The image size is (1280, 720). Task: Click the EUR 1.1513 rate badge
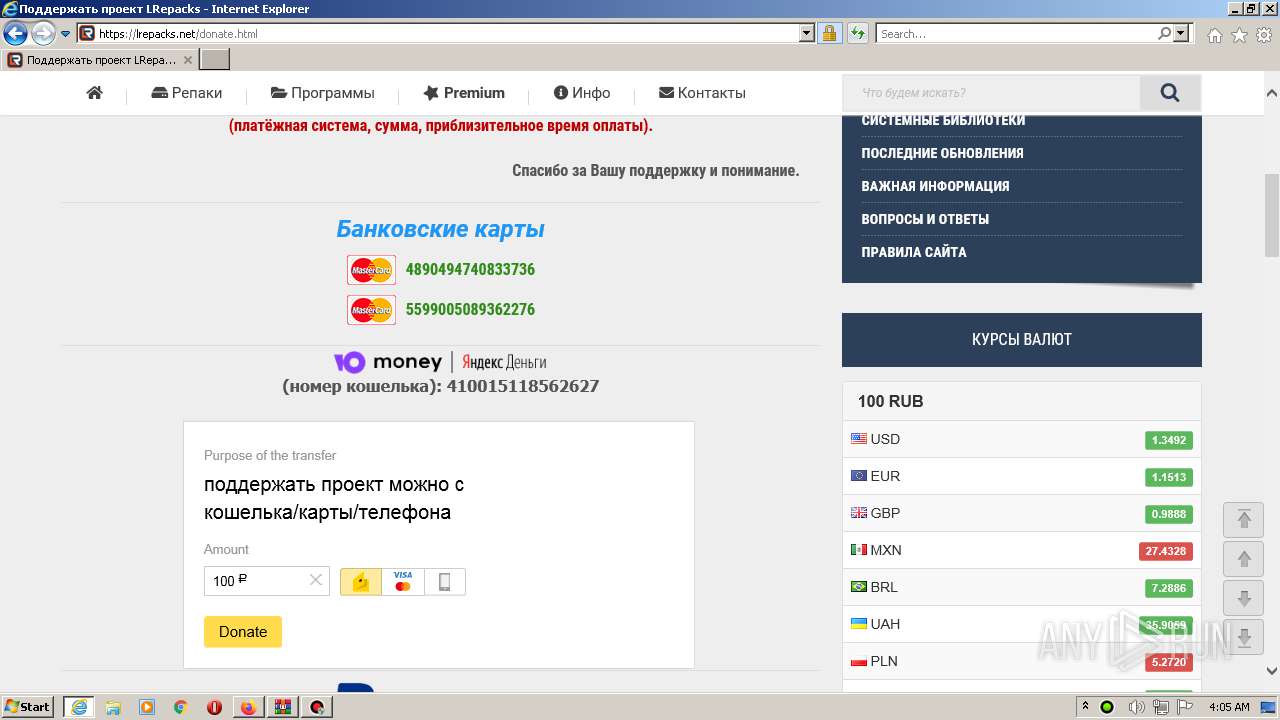click(1169, 477)
